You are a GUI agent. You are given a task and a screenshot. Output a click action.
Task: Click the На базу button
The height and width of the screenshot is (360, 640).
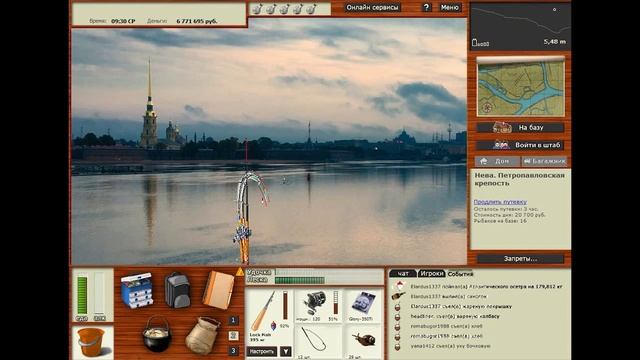[x=520, y=127]
